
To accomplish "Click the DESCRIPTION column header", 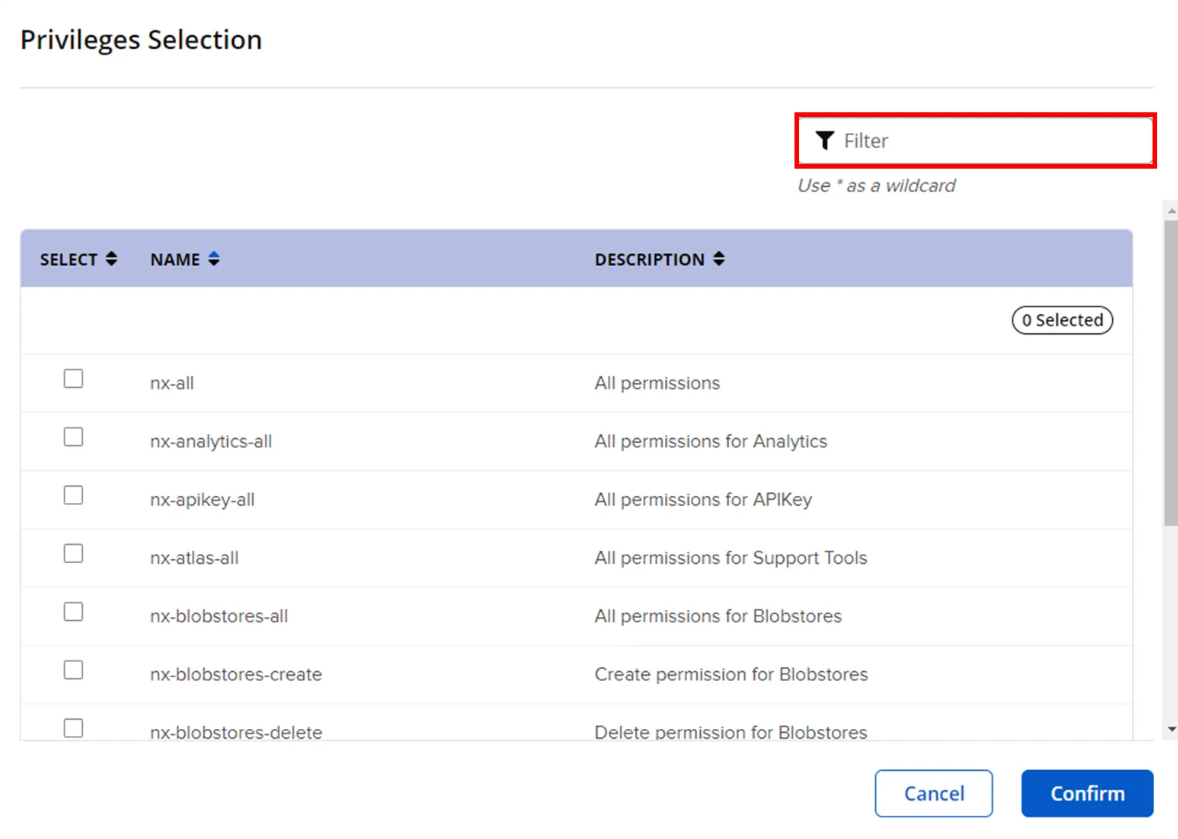I will pos(650,259).
